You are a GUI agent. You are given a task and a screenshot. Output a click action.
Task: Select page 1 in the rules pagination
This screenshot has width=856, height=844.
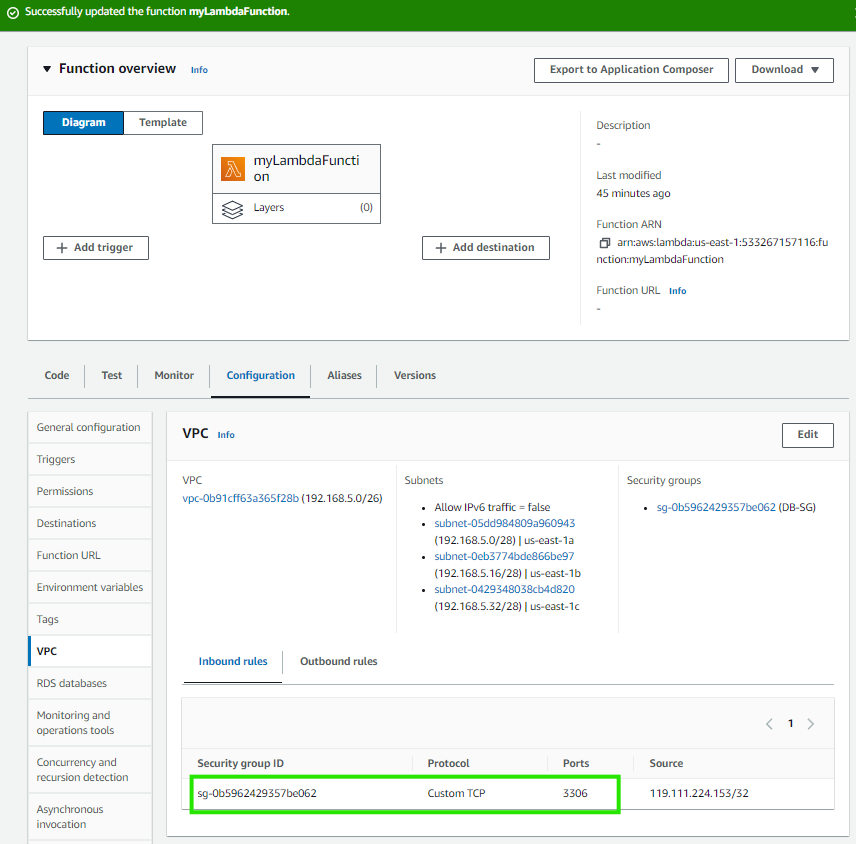790,723
